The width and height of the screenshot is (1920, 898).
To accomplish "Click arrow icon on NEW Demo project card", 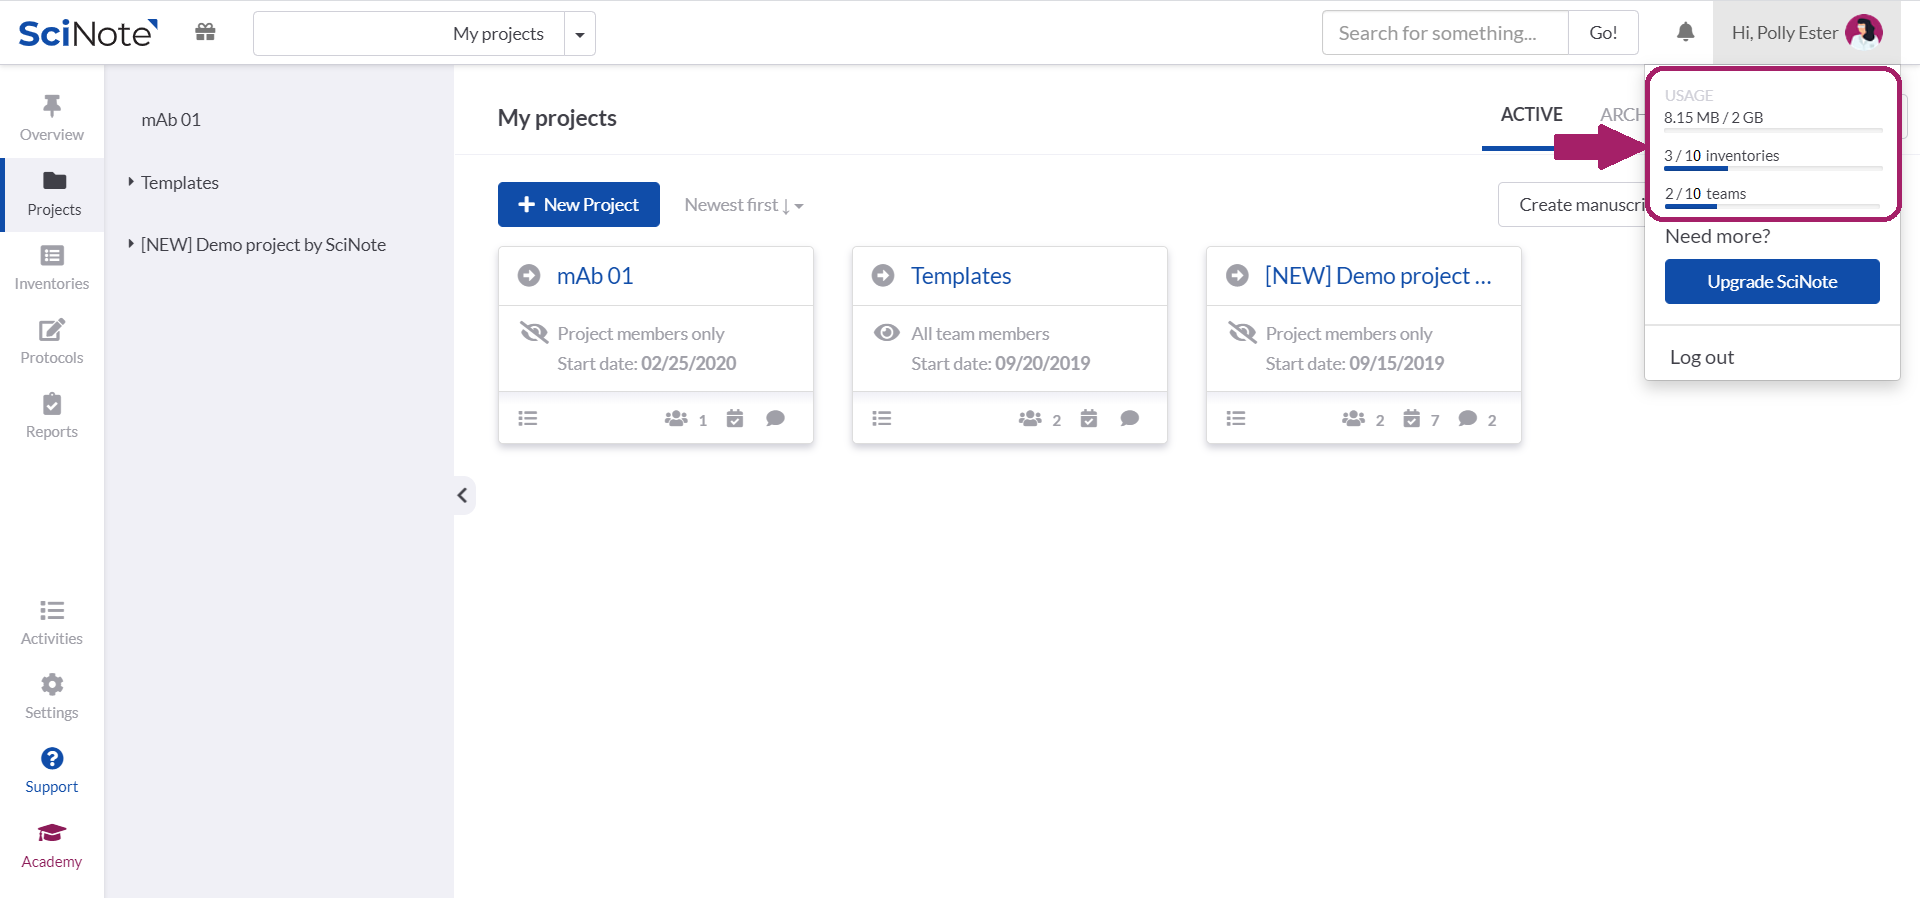I will [x=1237, y=276].
